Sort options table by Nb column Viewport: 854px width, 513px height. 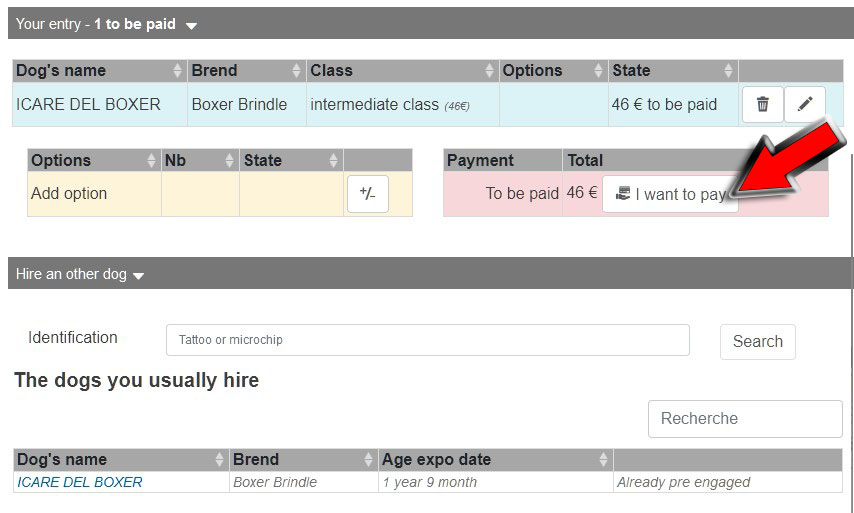click(x=200, y=160)
